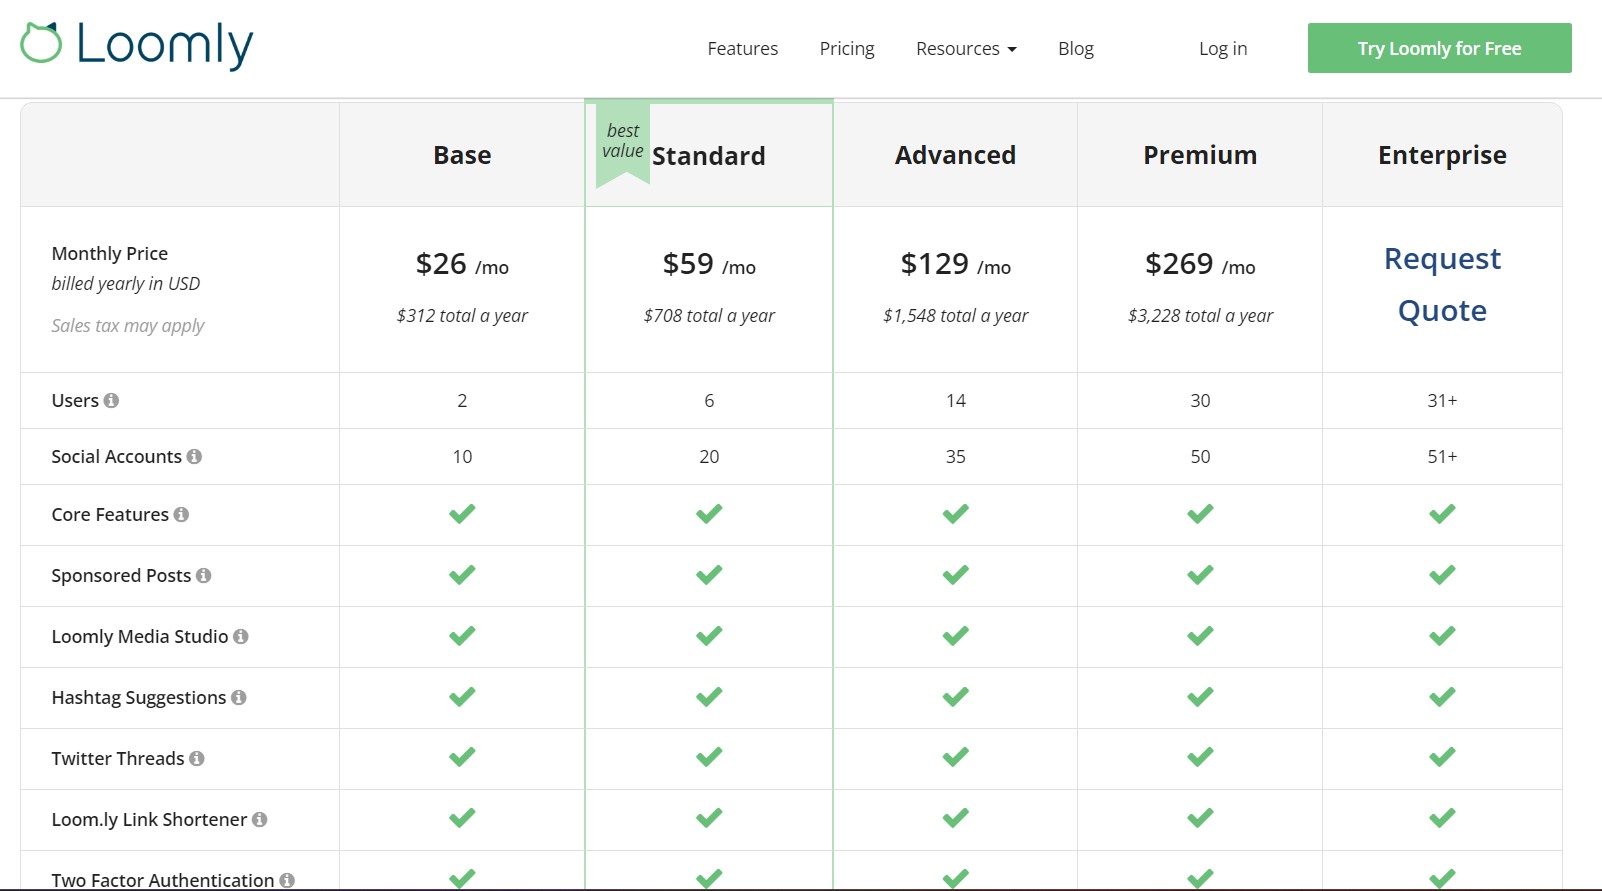Open the info icon next to Two Factor Authentication
Image resolution: width=1602 pixels, height=891 pixels.
tap(287, 880)
